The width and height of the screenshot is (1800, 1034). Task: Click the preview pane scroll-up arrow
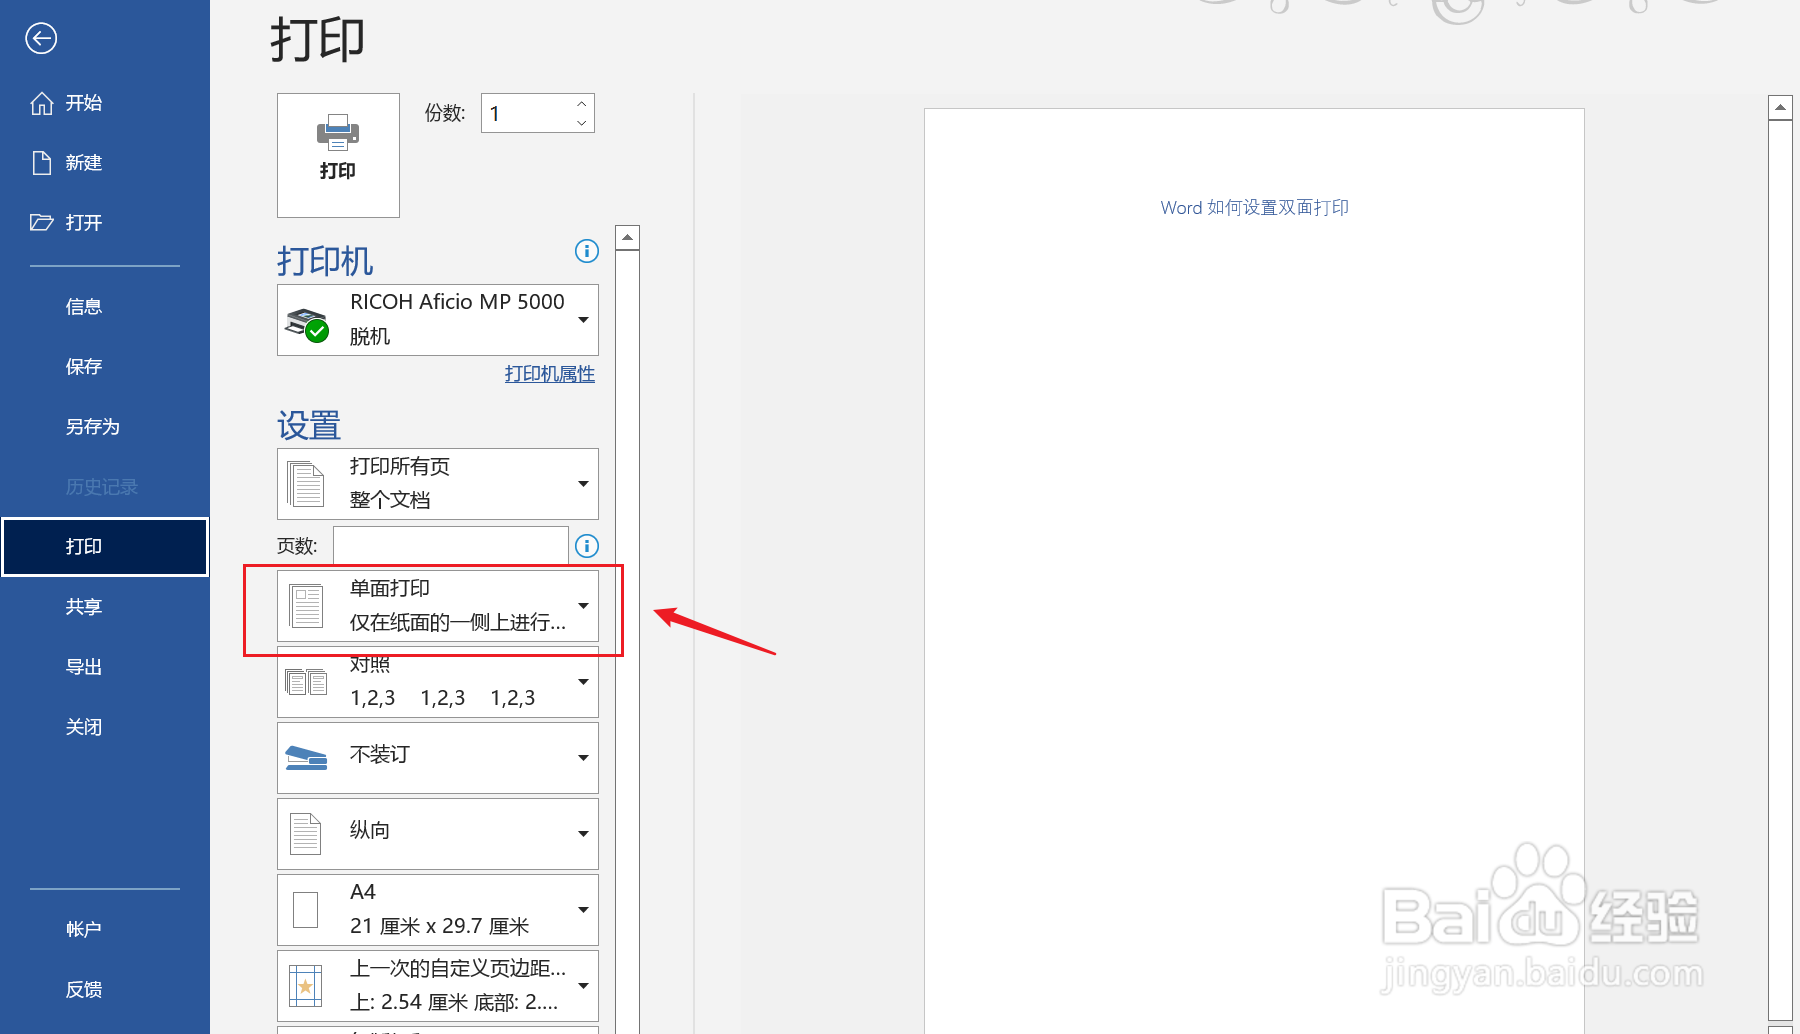click(1780, 107)
